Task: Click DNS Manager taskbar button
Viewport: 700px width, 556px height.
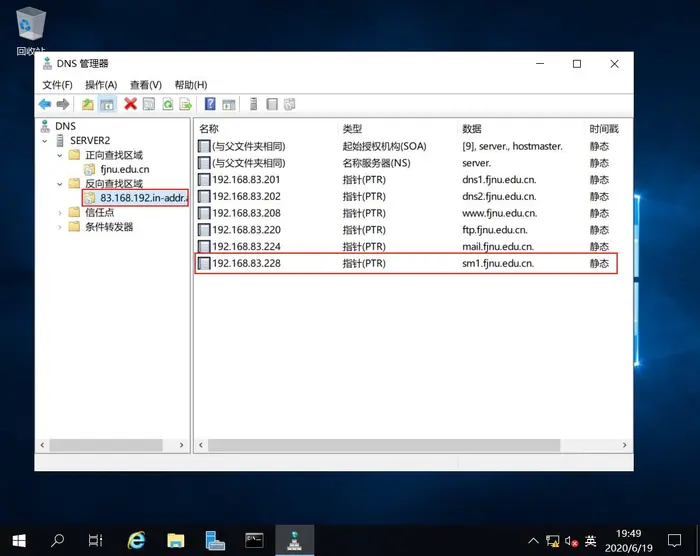Action: (x=295, y=541)
